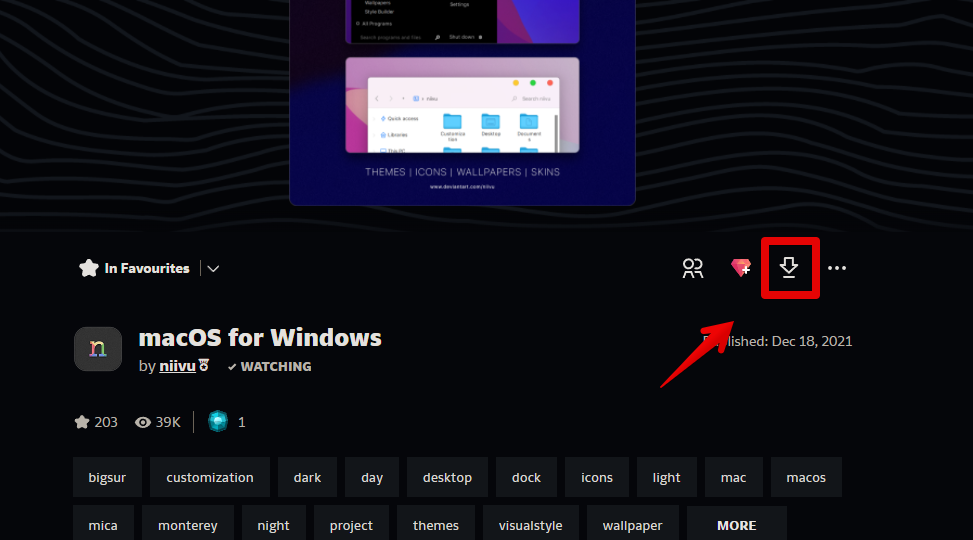Image resolution: width=973 pixels, height=540 pixels.
Task: Select the night tag
Action: click(x=274, y=525)
